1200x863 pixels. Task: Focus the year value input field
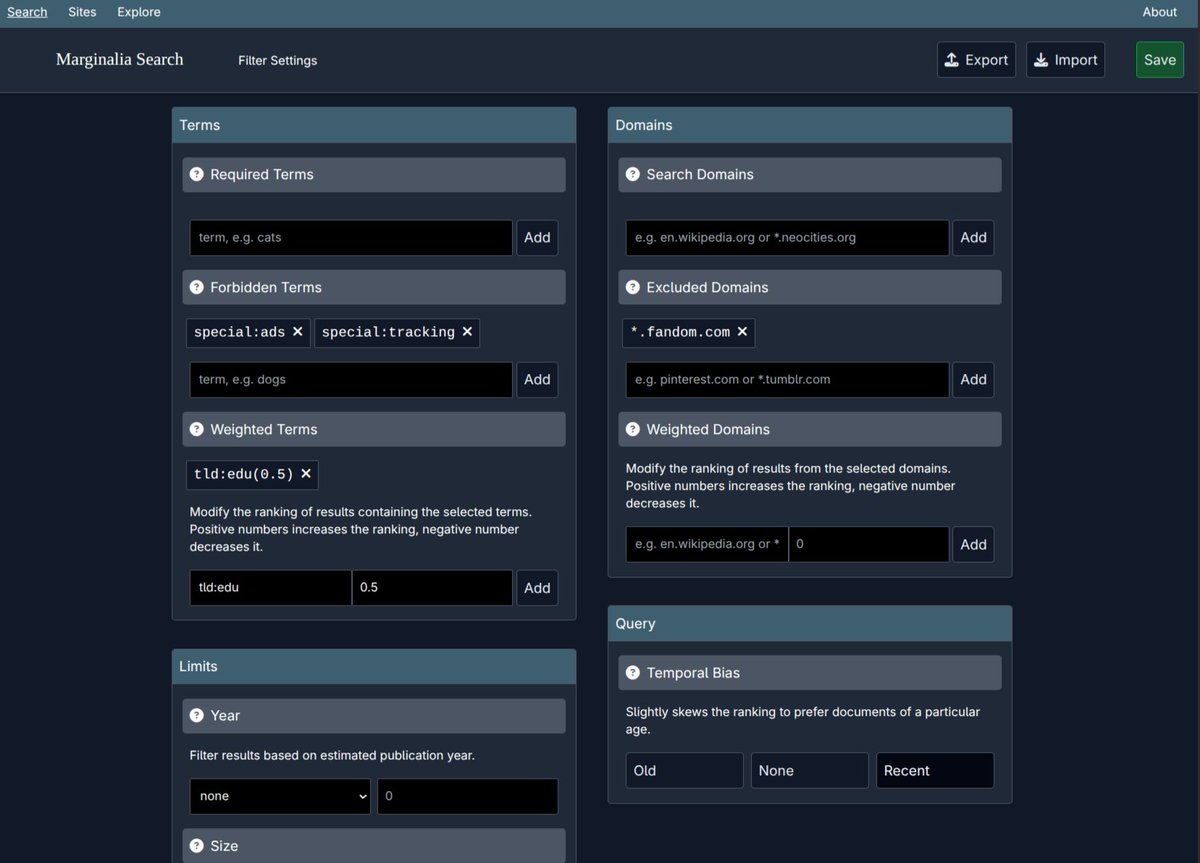467,796
